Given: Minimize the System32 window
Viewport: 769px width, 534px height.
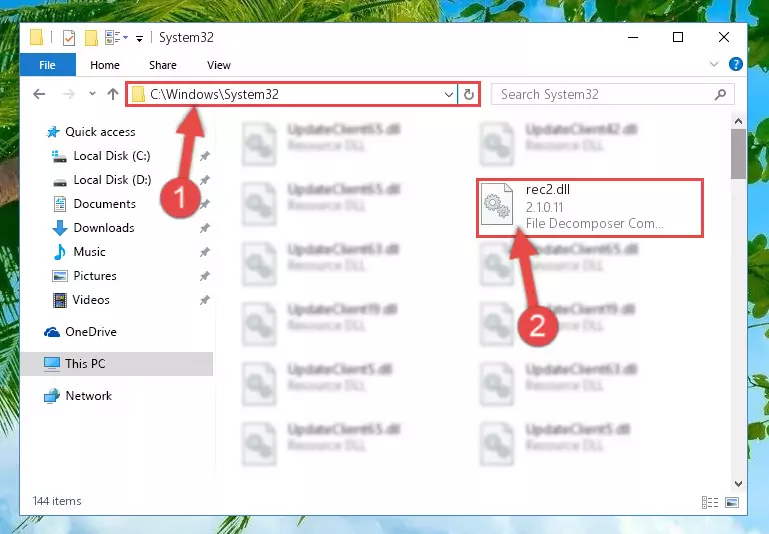Looking at the screenshot, I should coord(633,37).
